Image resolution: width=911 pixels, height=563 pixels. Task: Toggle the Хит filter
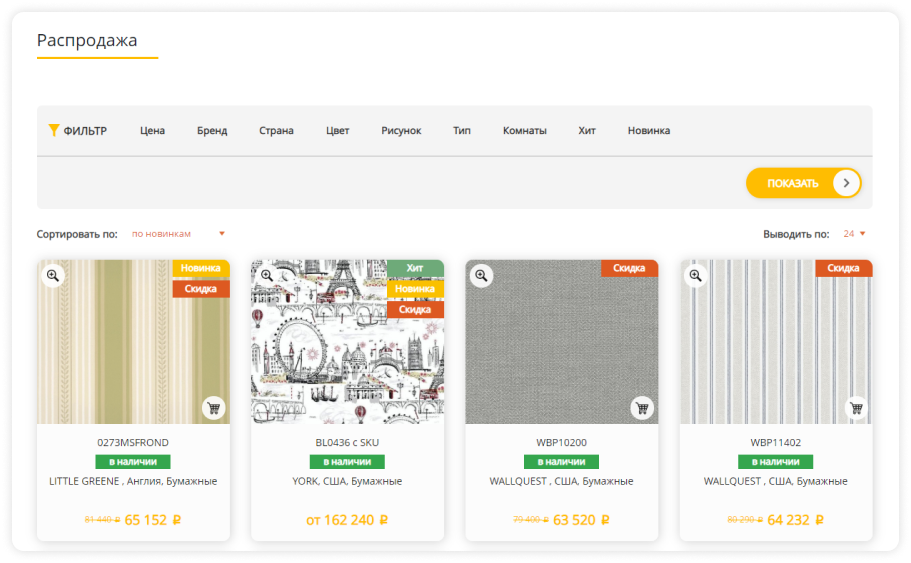587,131
